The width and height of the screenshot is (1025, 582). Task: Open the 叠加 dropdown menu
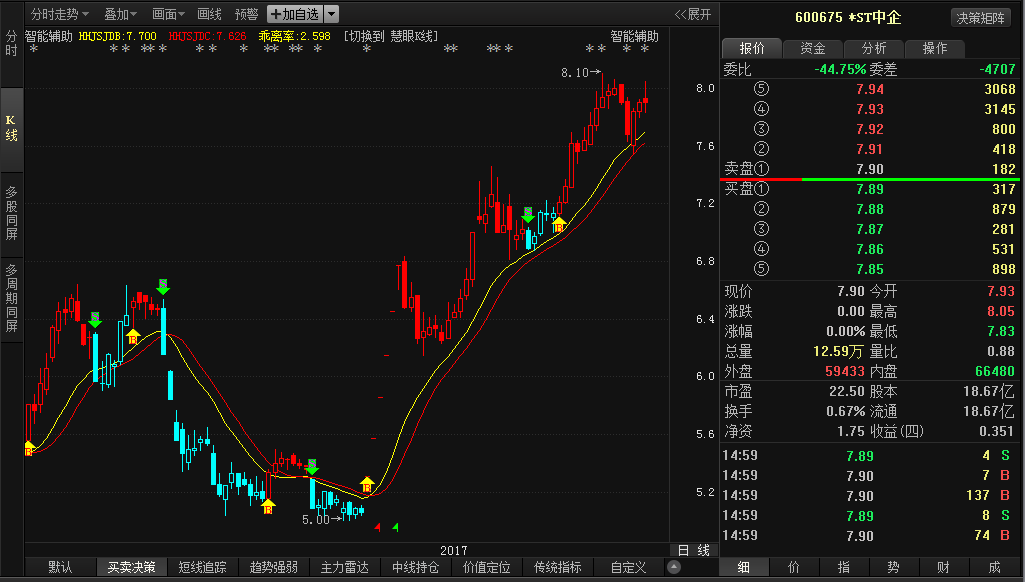point(121,14)
